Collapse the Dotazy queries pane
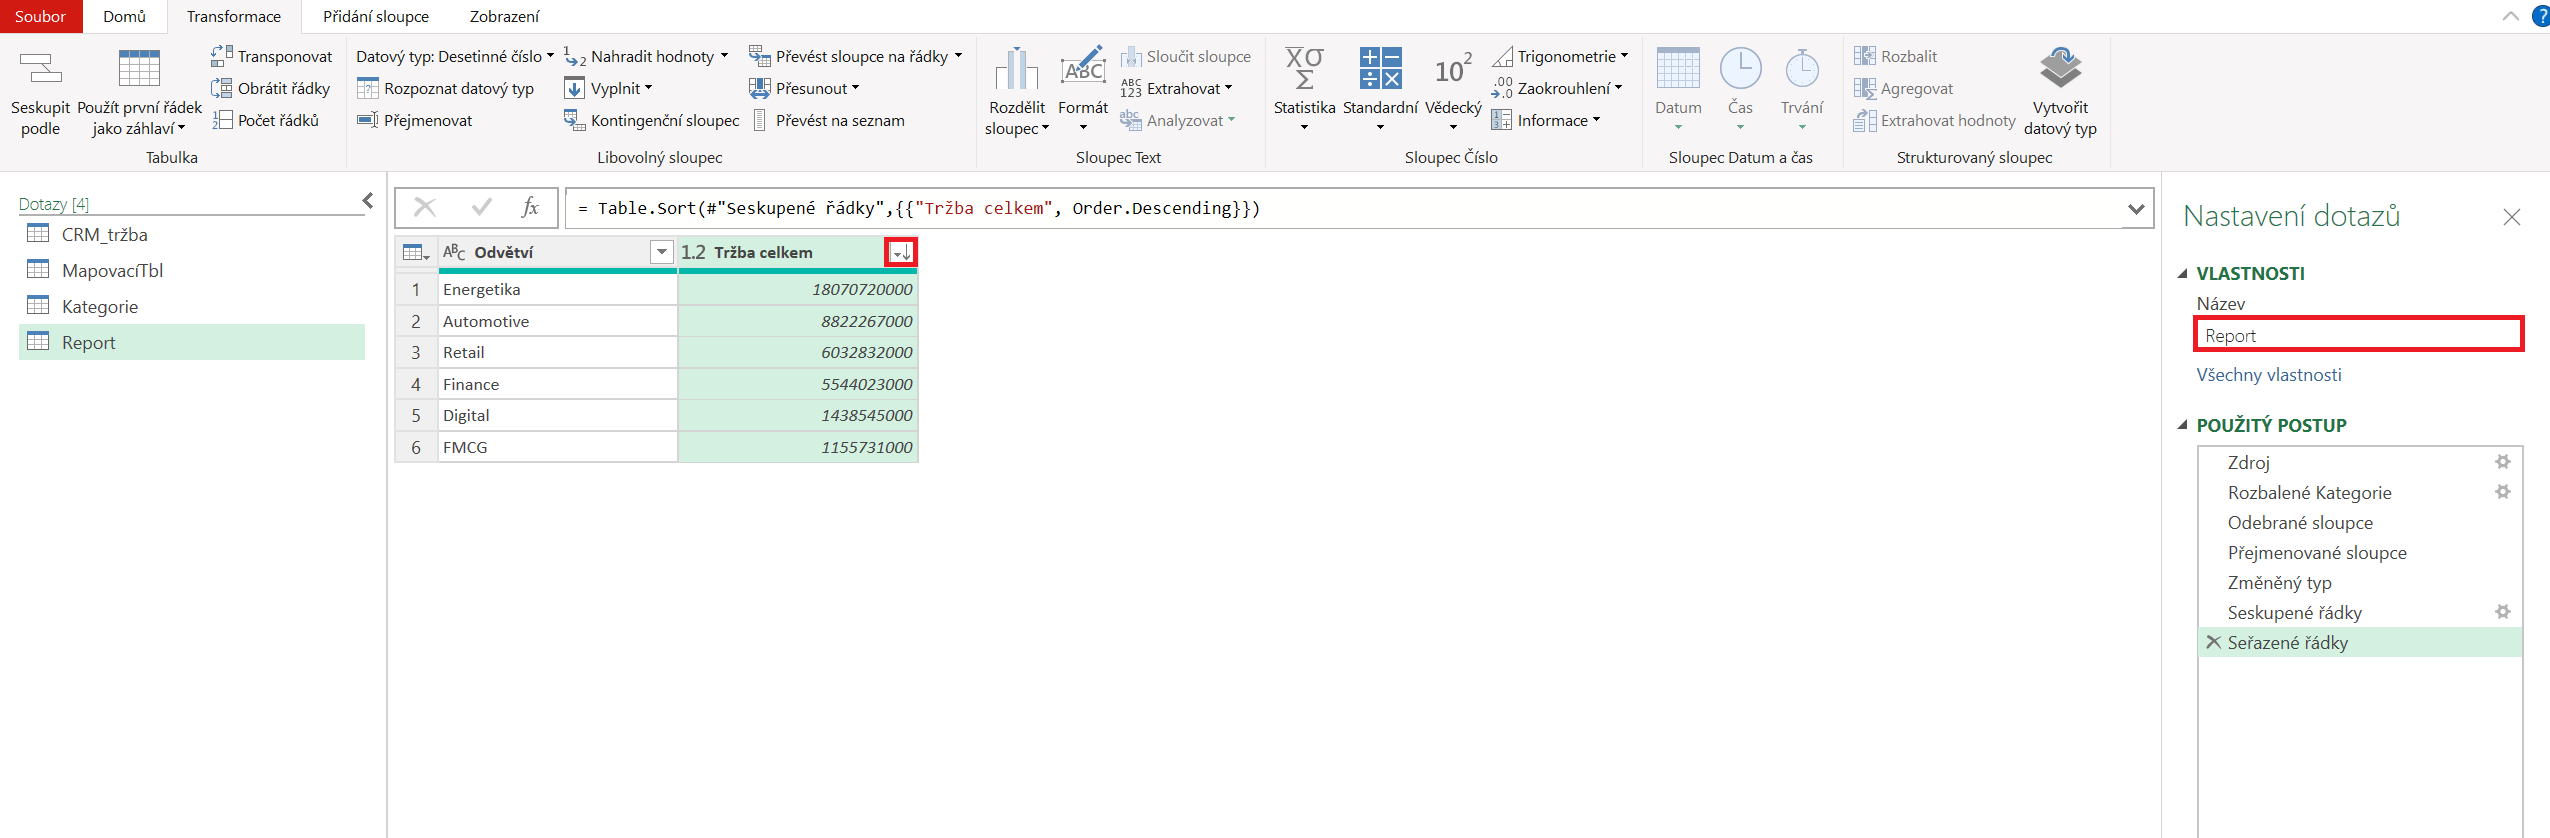The height and width of the screenshot is (838, 2550). [368, 201]
